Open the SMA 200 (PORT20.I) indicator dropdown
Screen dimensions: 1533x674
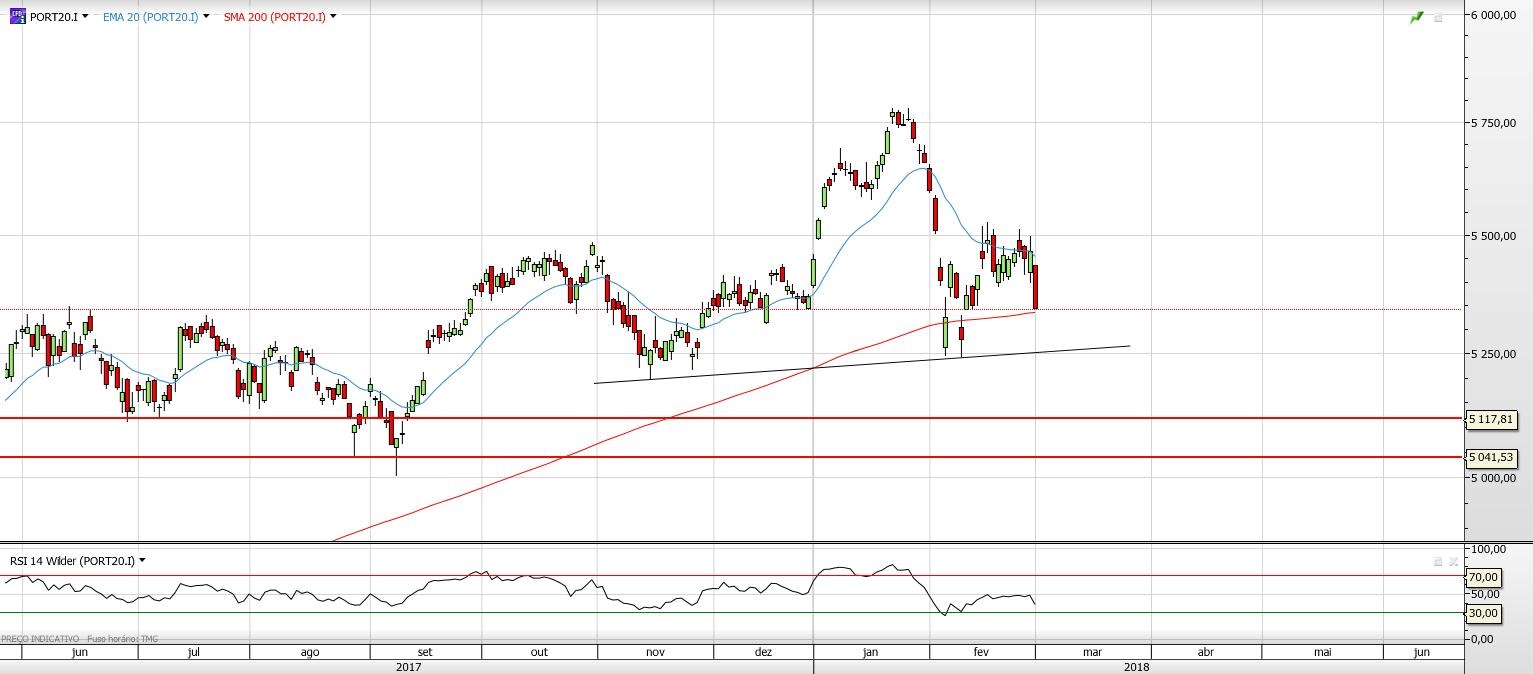[333, 17]
